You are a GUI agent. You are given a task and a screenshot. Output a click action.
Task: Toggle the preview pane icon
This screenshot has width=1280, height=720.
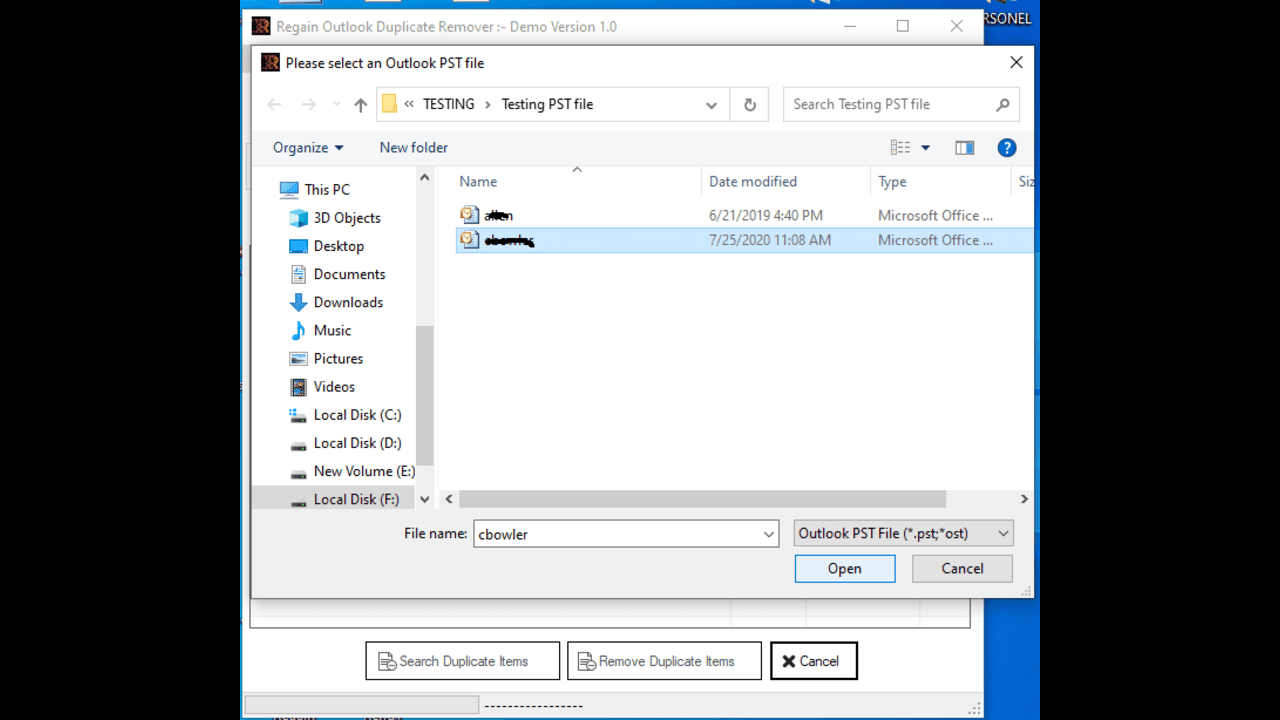click(964, 147)
